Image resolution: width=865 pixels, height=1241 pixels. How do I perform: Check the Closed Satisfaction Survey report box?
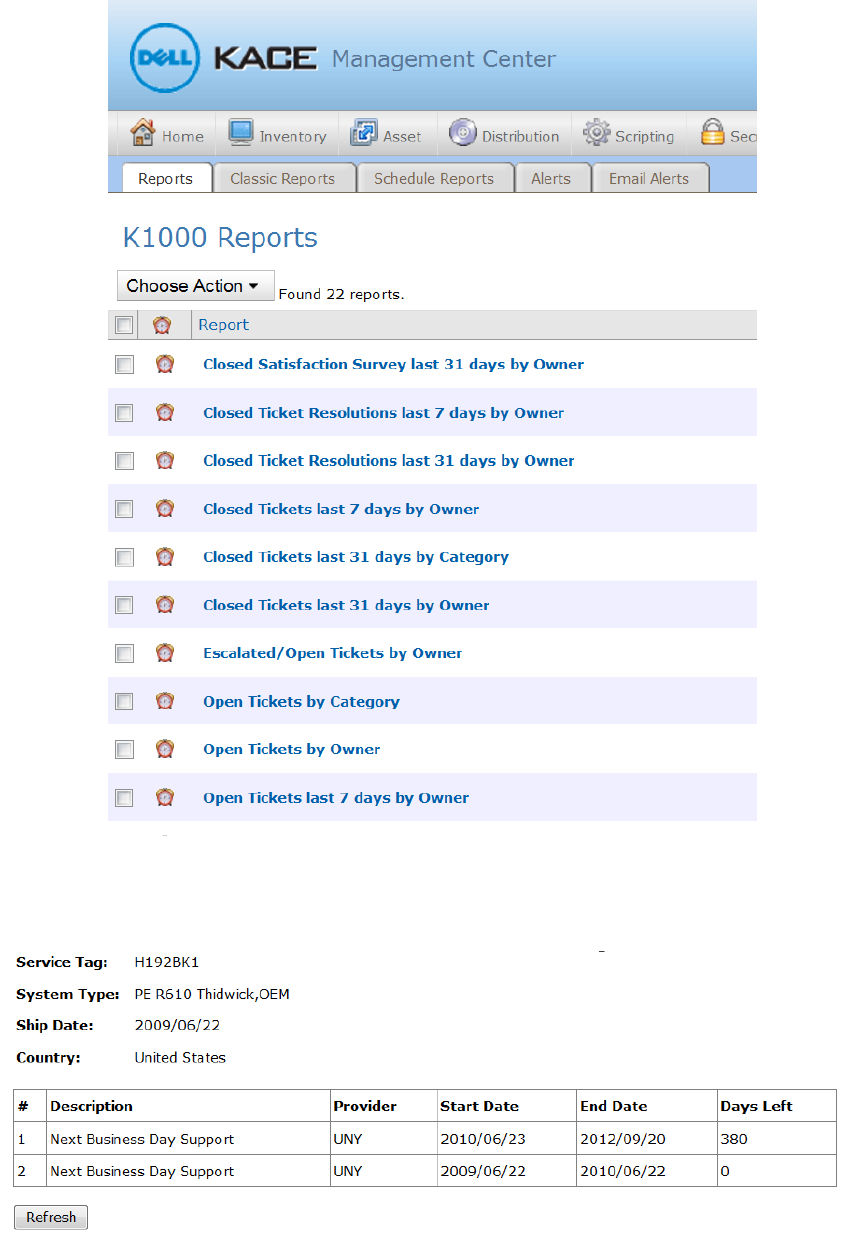point(124,365)
